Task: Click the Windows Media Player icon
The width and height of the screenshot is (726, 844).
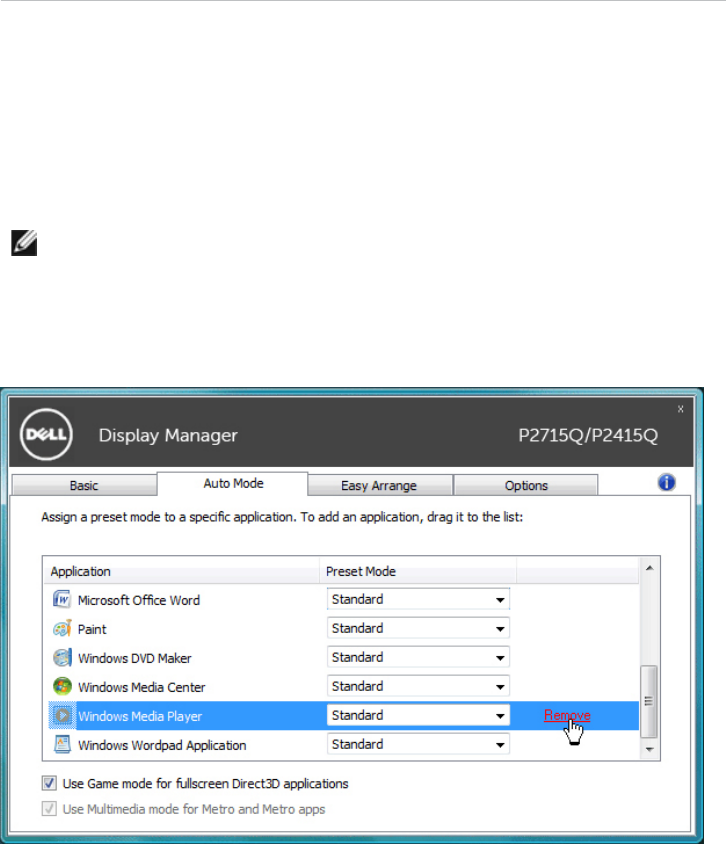Action: click(x=62, y=715)
